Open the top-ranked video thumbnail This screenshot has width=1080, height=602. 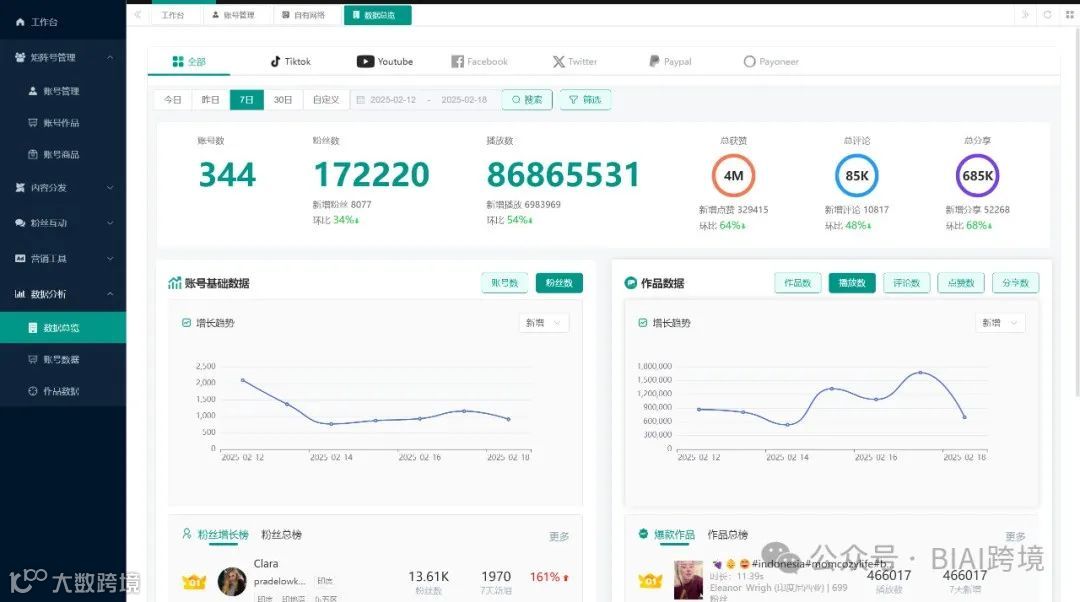pyautogui.click(x=688, y=581)
